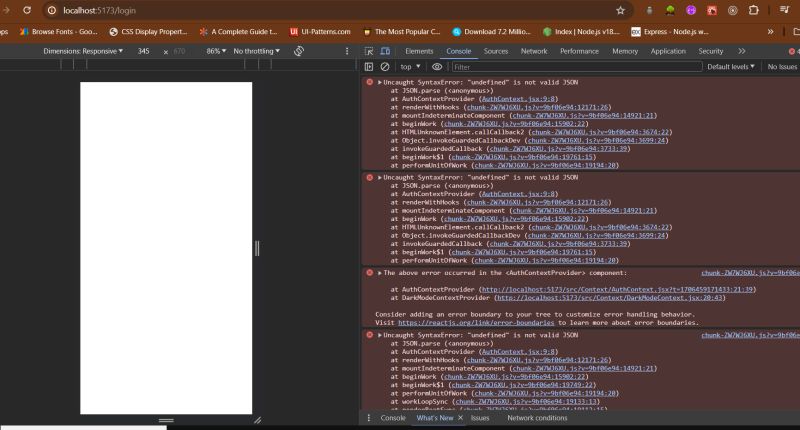Open the drawer Console tab

pos(393,418)
